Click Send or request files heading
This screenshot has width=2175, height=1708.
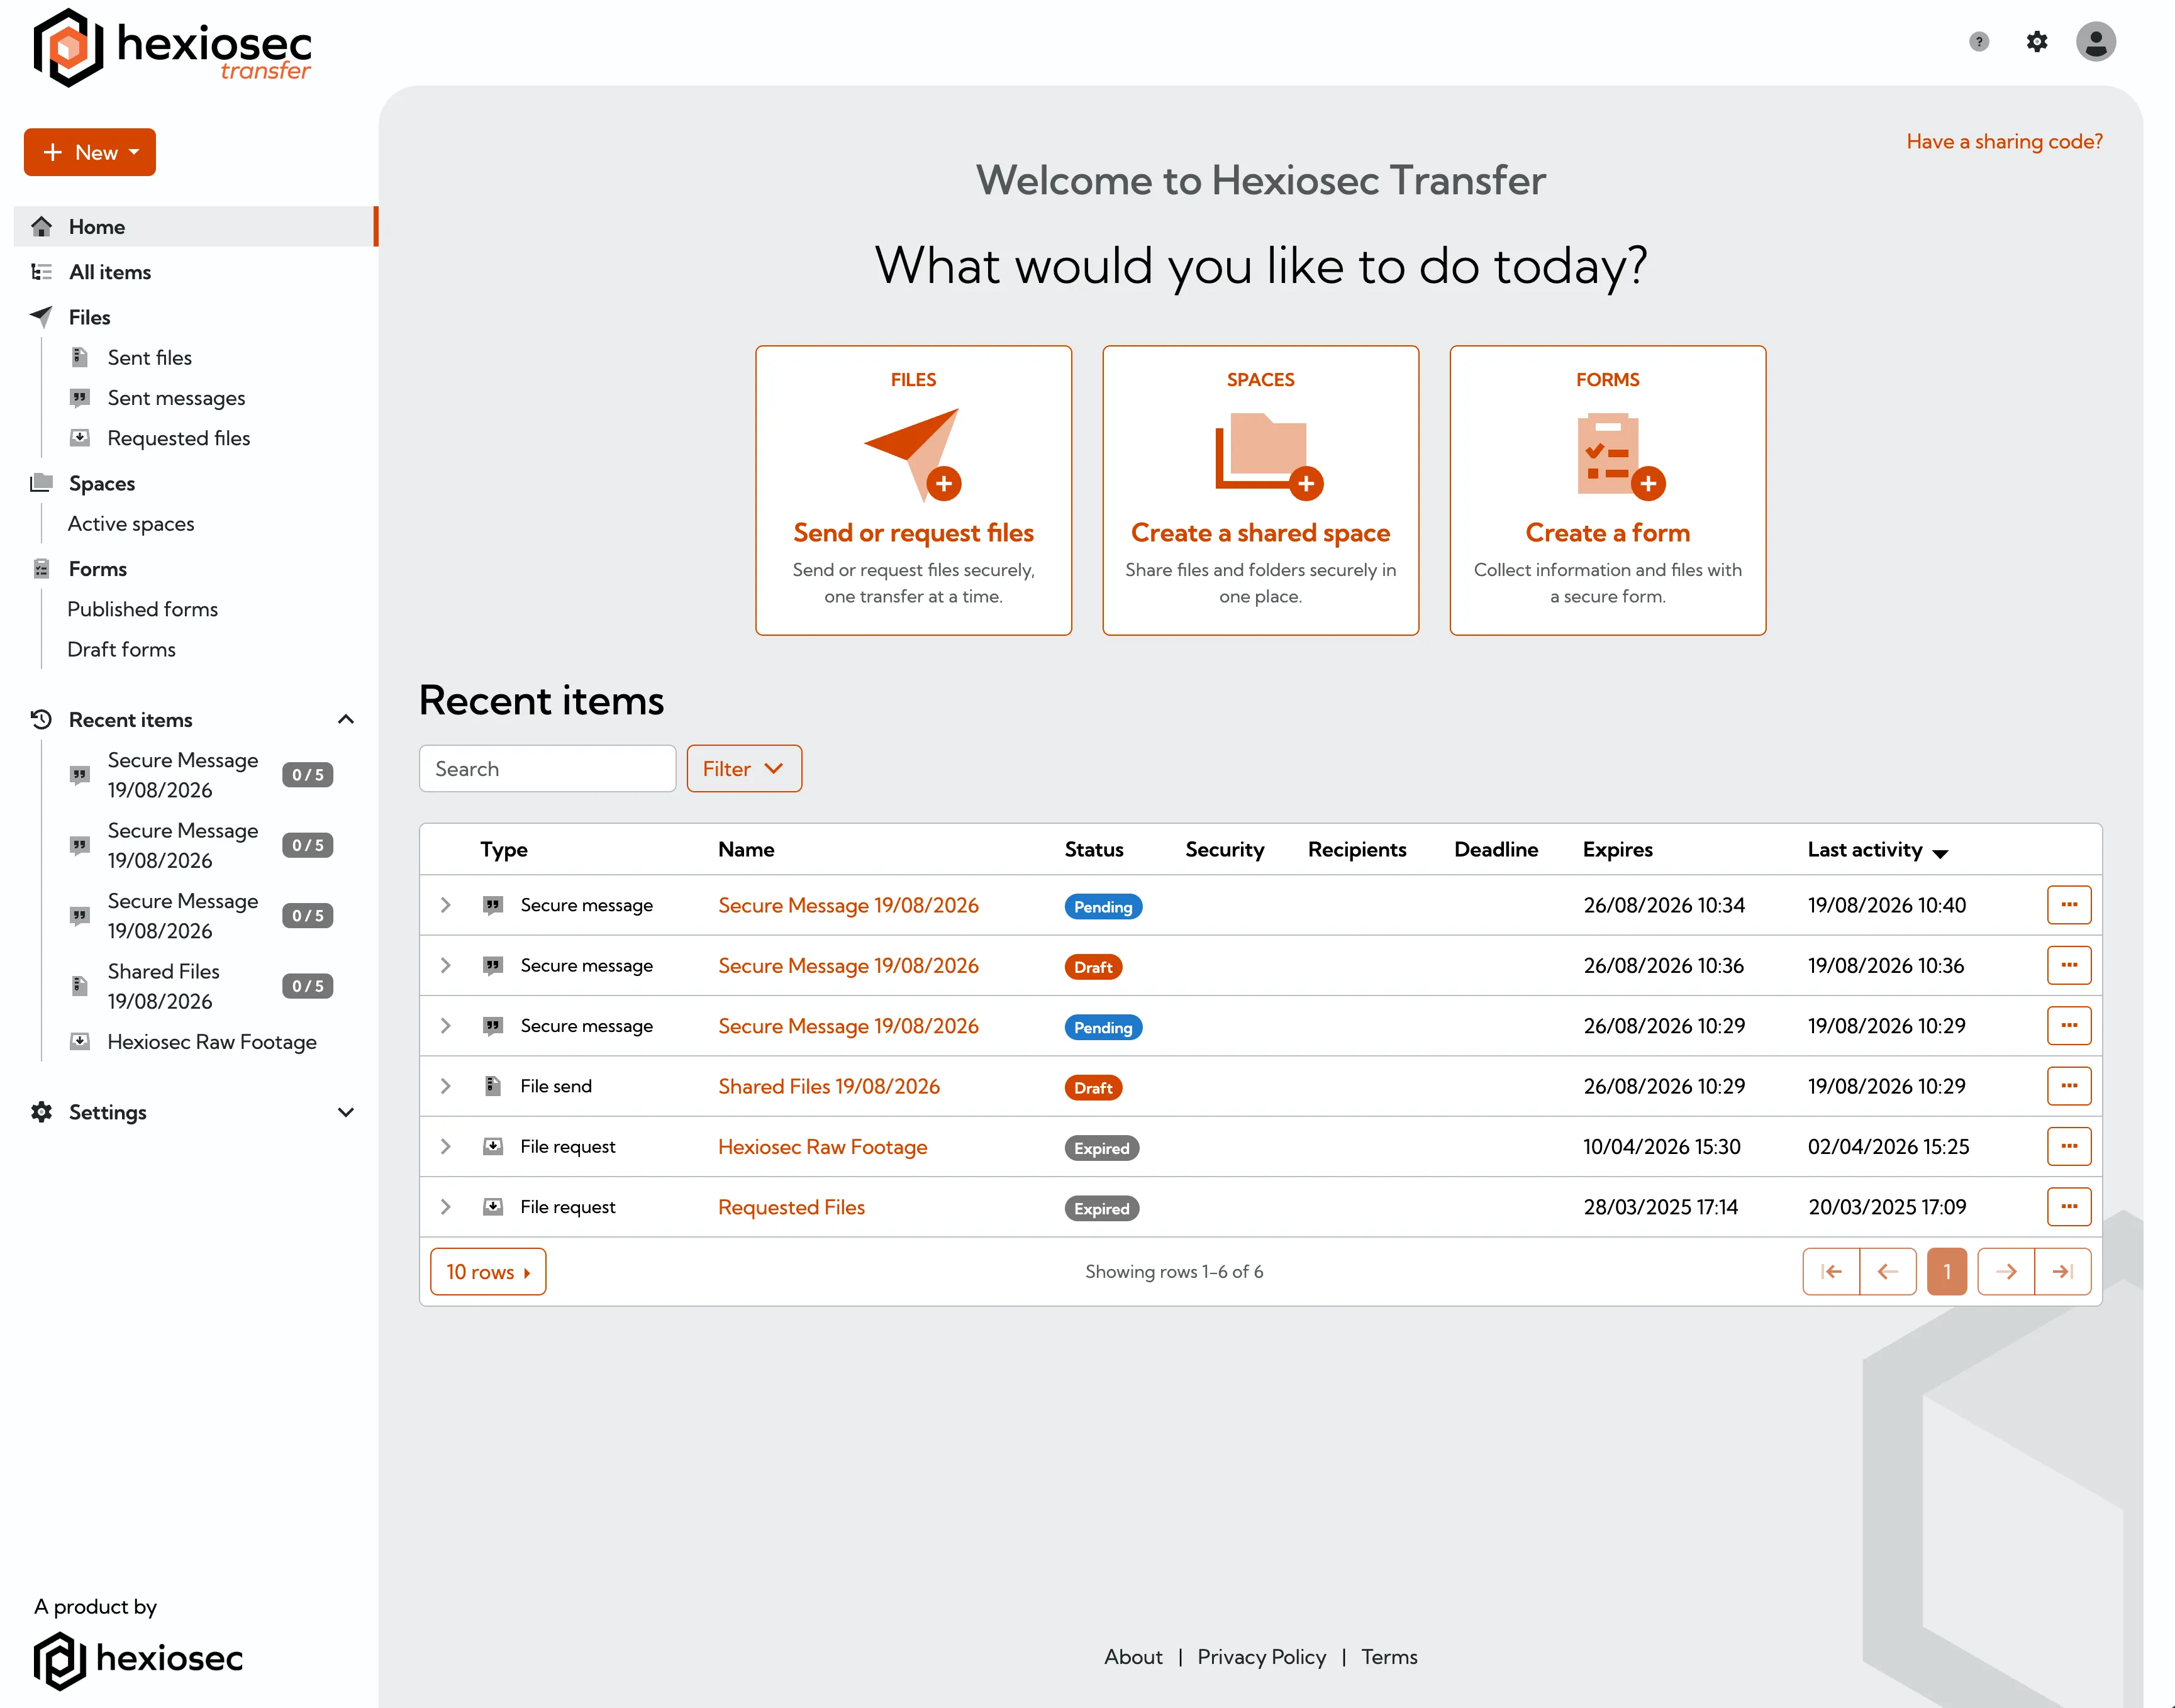tap(914, 532)
